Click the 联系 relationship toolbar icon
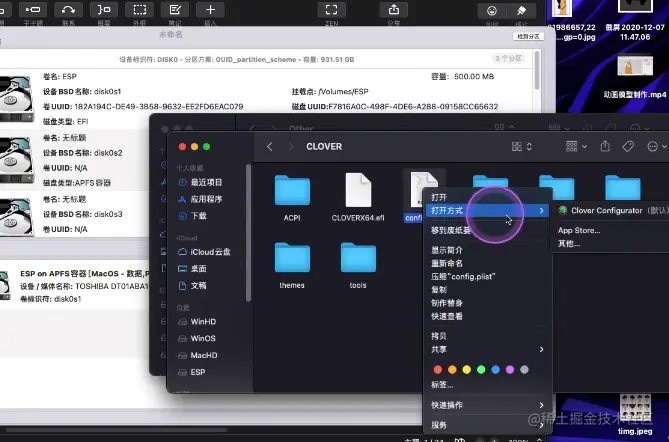This screenshot has height=442, width=669. [68, 10]
